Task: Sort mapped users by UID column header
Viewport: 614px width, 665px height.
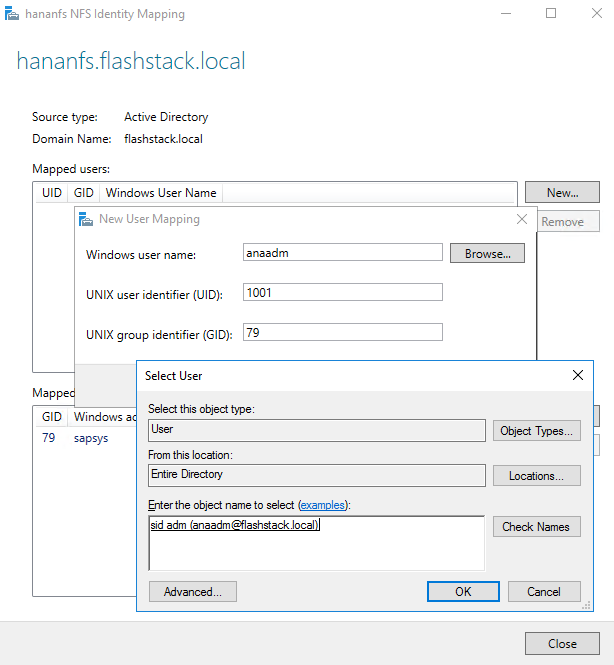Action: pos(52,193)
